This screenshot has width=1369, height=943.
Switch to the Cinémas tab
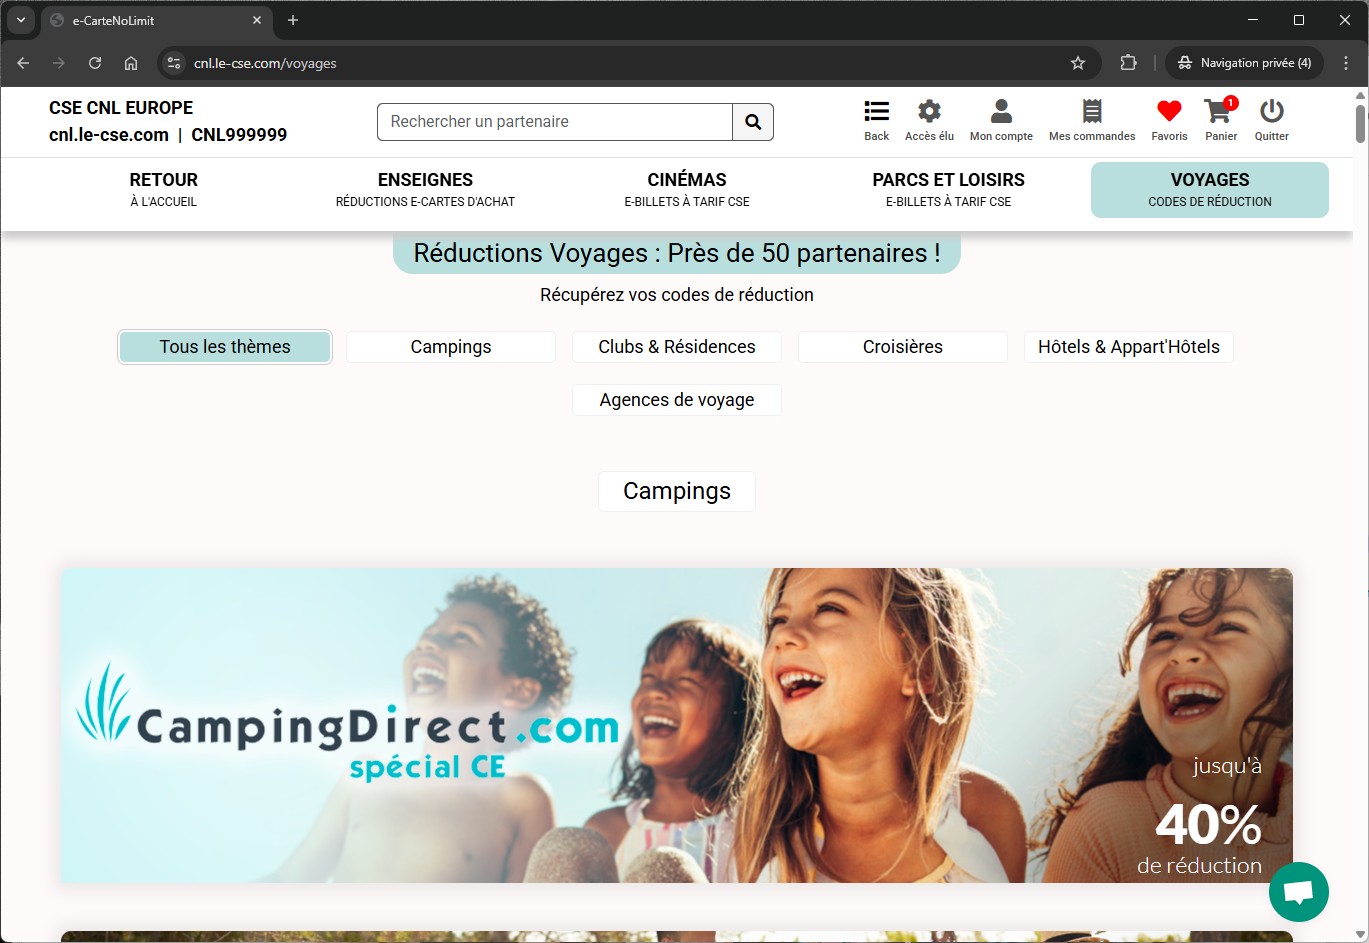(x=687, y=189)
